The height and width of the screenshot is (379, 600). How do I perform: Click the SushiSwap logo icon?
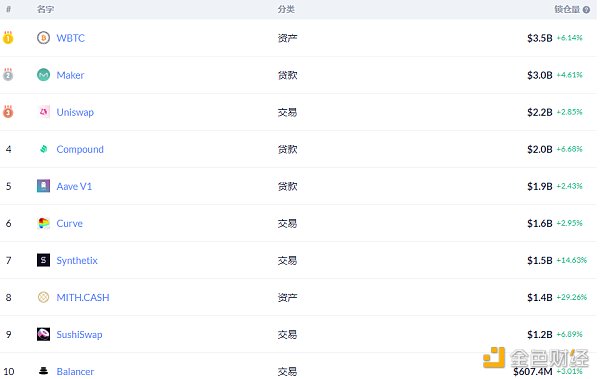43,334
